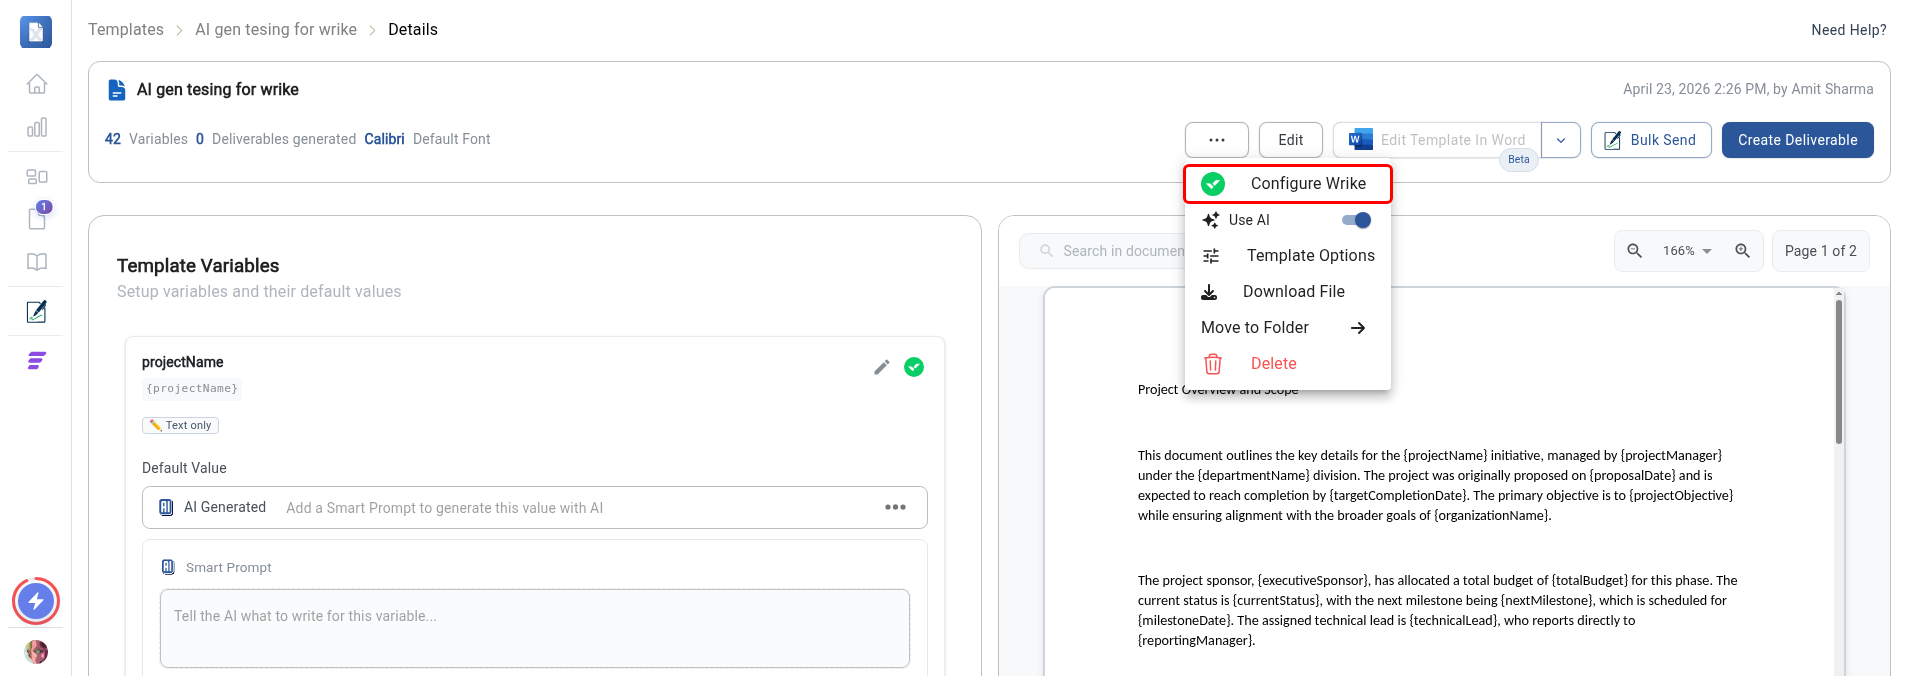
Task: Click the Bulk Send button
Action: [1651, 140]
